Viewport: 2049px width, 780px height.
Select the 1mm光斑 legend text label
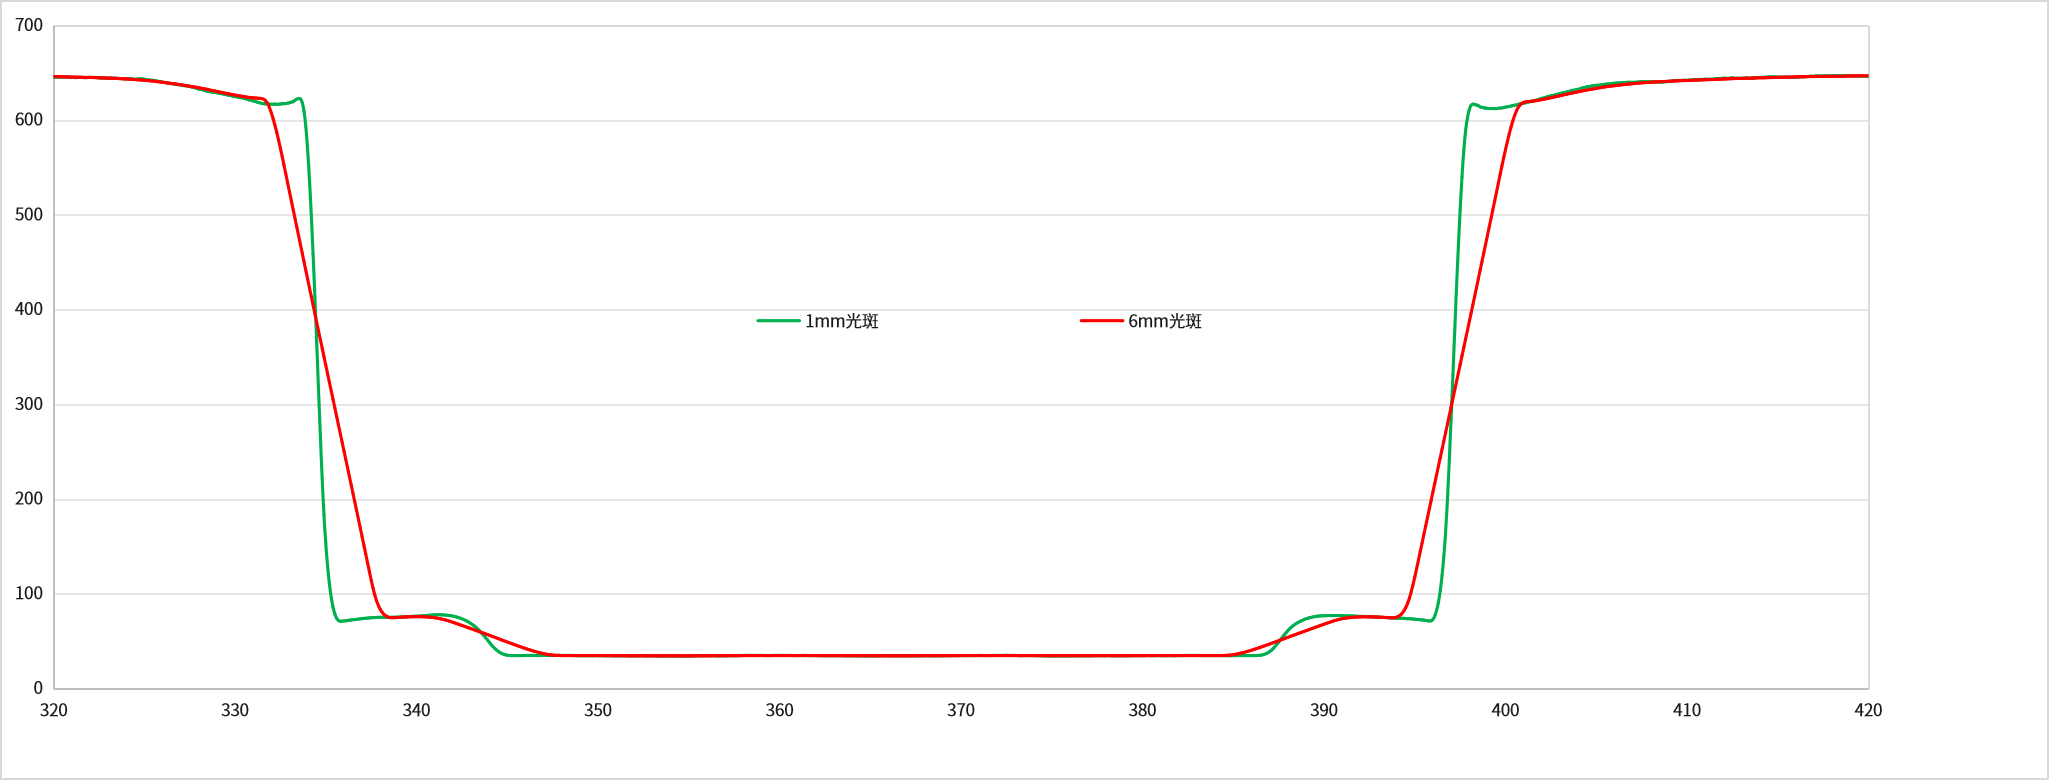pyautogui.click(x=841, y=321)
